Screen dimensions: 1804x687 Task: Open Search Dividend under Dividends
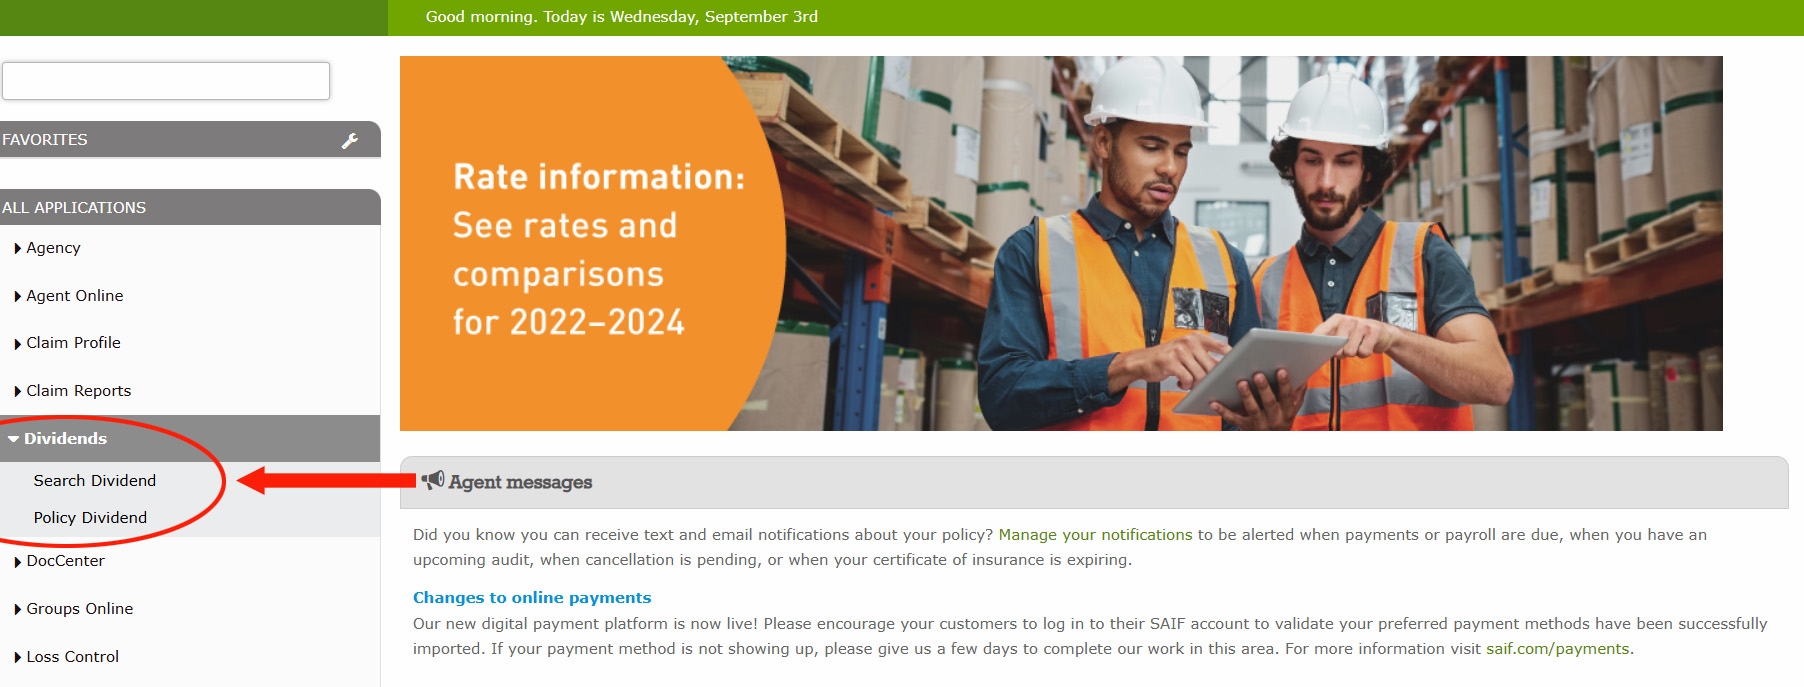pos(95,481)
